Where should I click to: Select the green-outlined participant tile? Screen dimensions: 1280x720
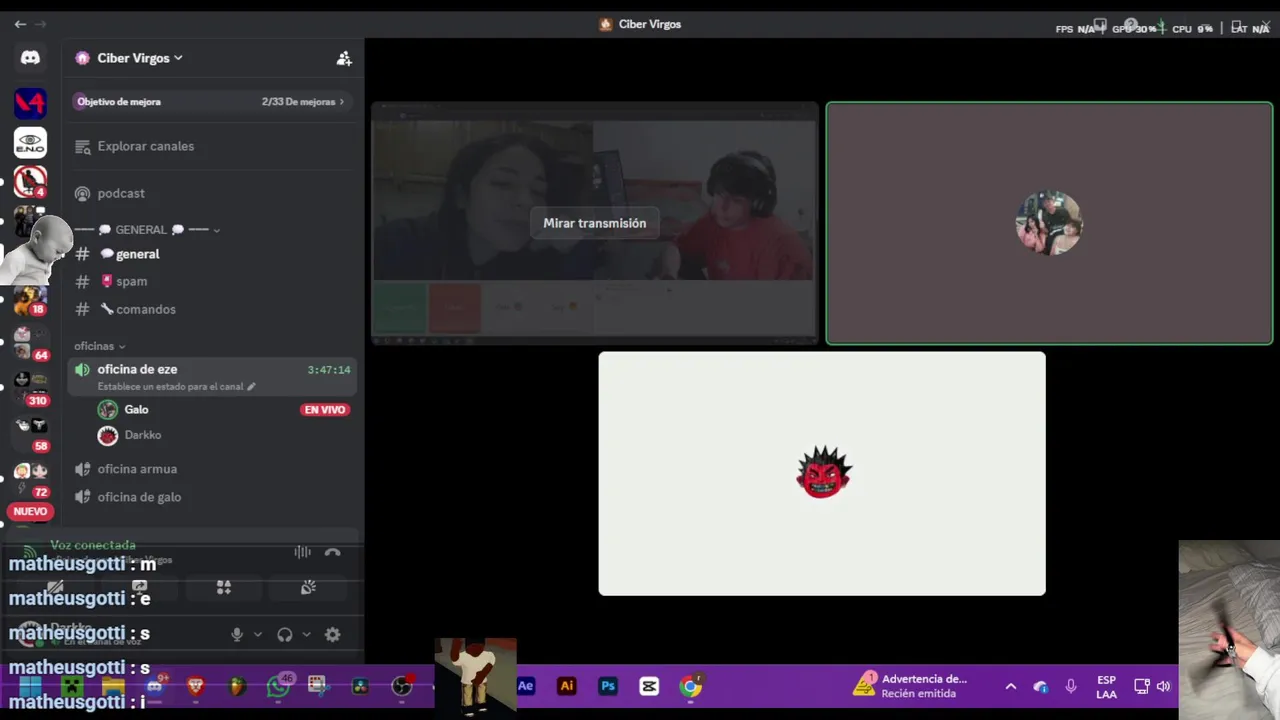[1049, 223]
